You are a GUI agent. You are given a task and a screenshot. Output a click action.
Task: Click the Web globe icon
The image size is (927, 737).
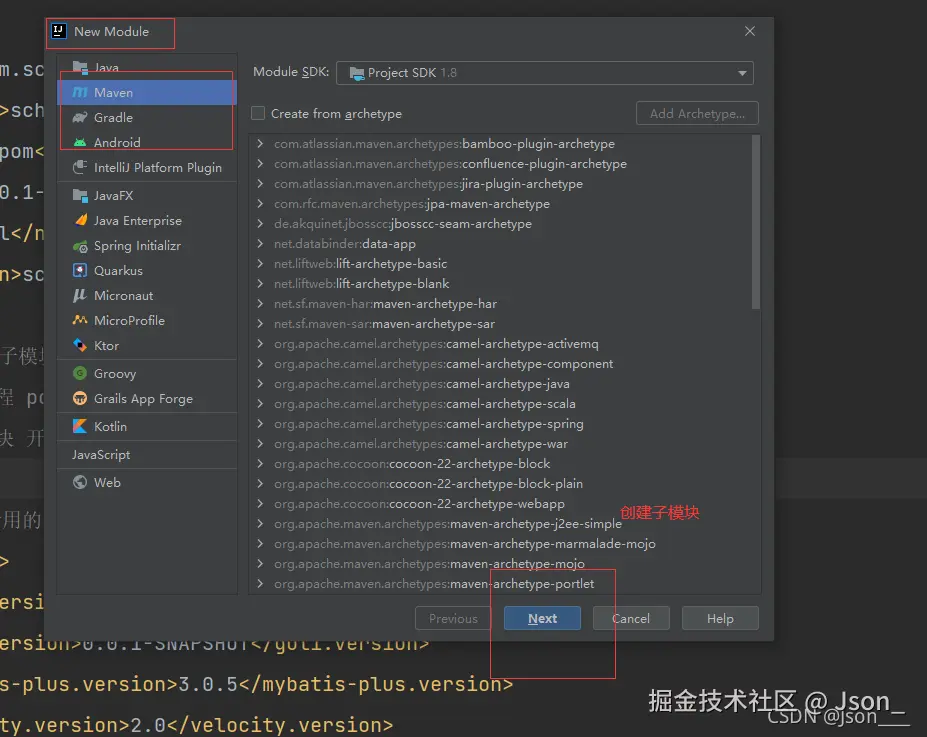pos(80,482)
